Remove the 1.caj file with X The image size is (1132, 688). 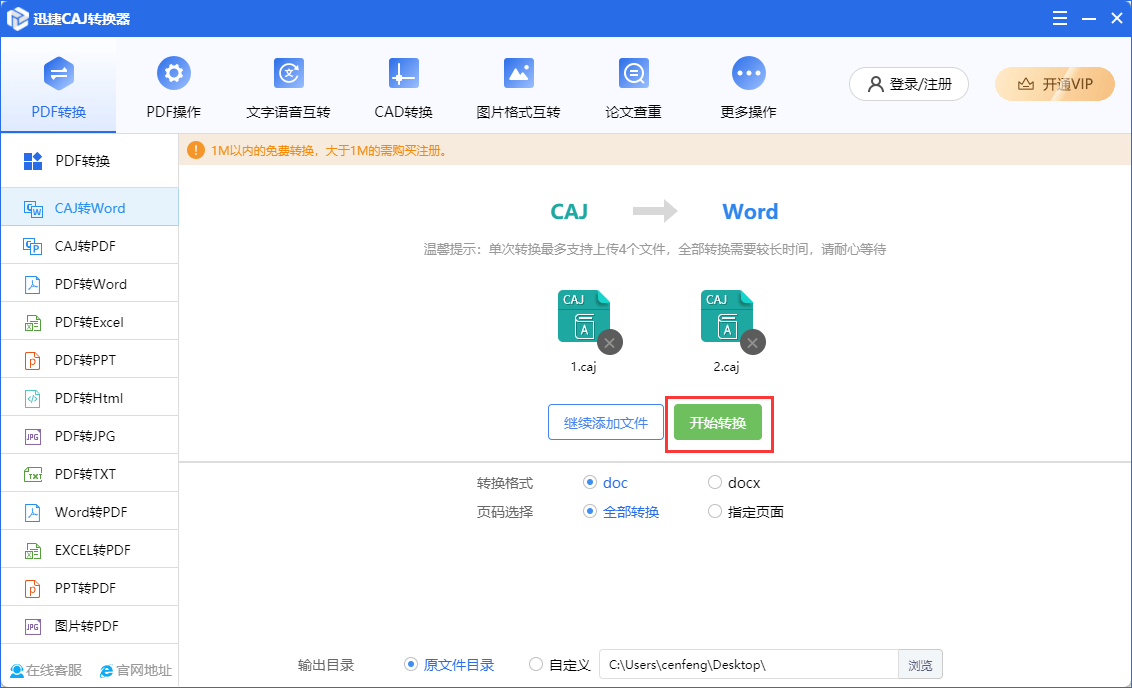point(609,342)
